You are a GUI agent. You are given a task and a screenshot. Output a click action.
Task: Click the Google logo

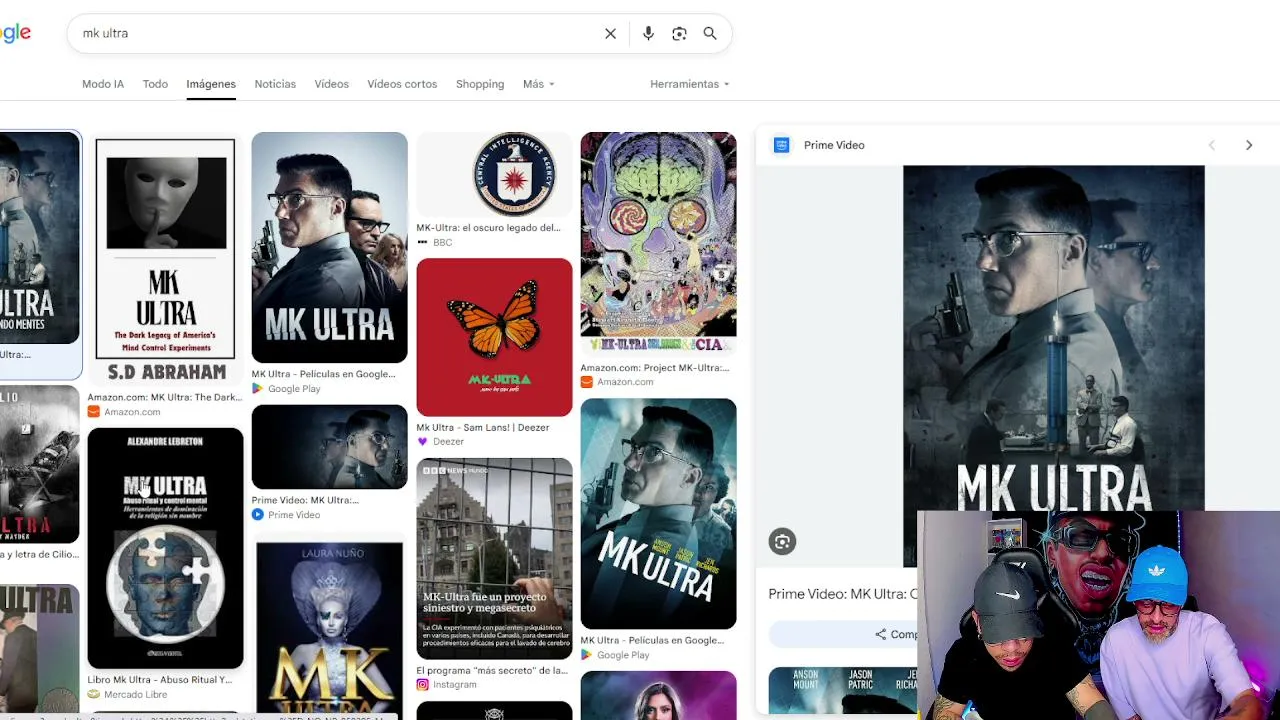[x=15, y=33]
